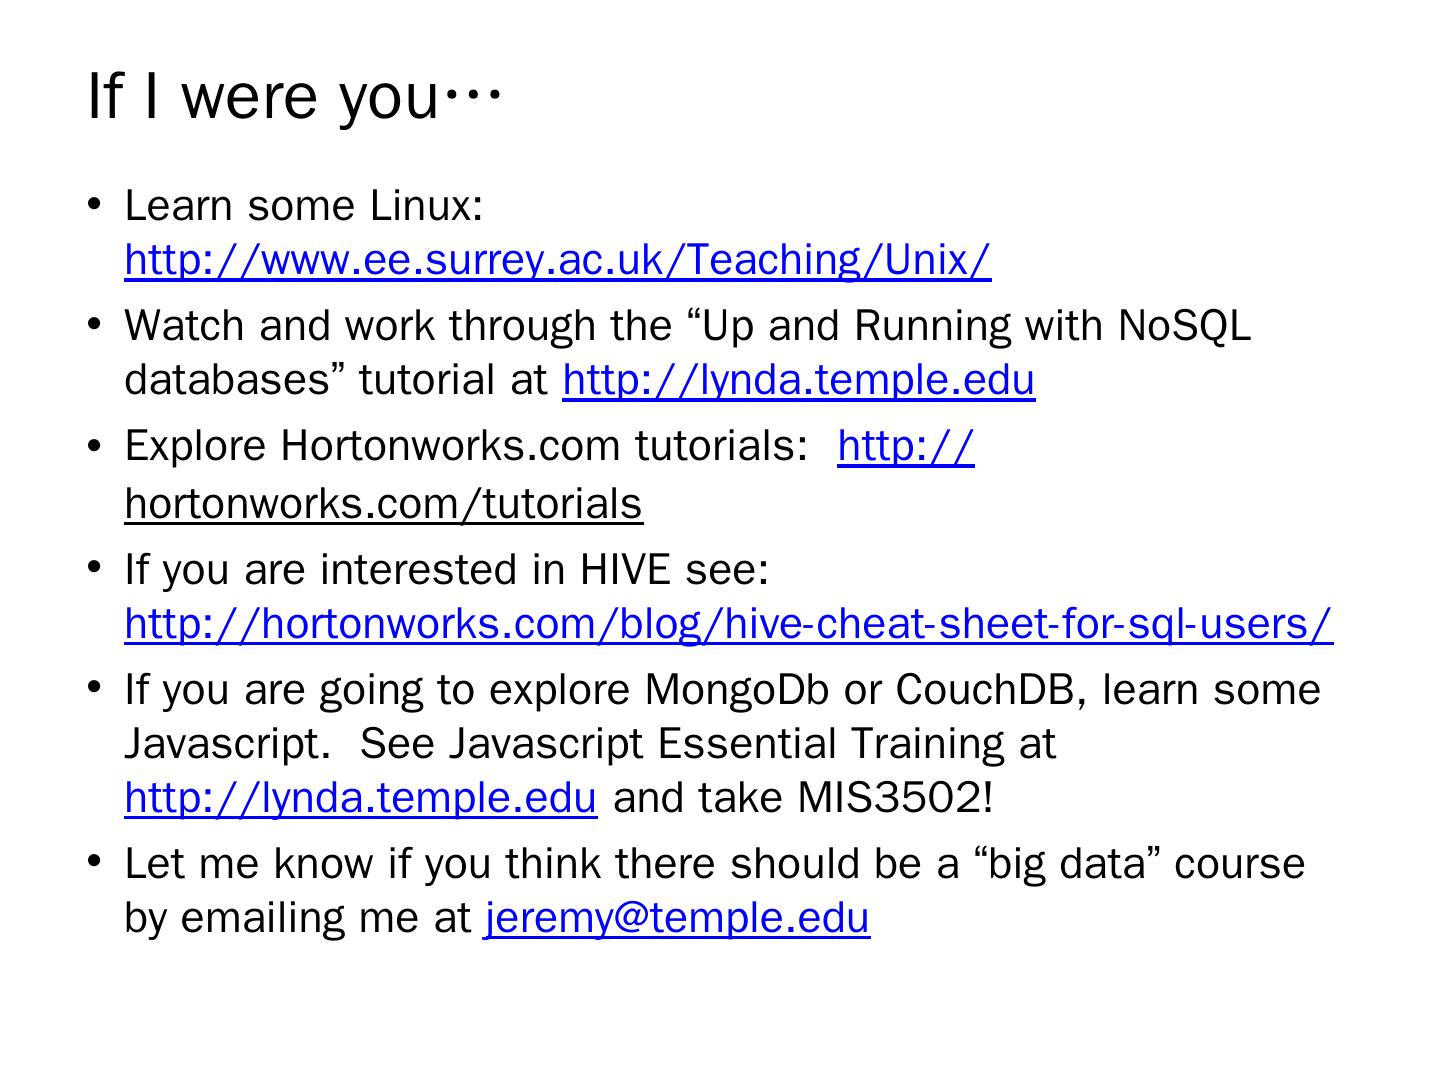
Task: Open the Surrey Unix teaching link
Action: click(557, 260)
